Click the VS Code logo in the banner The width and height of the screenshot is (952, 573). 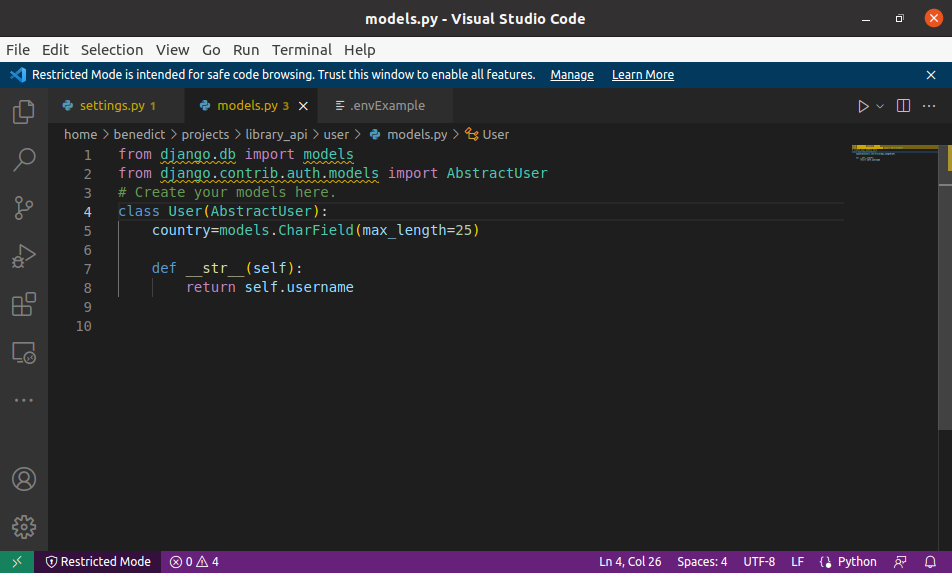[18, 75]
